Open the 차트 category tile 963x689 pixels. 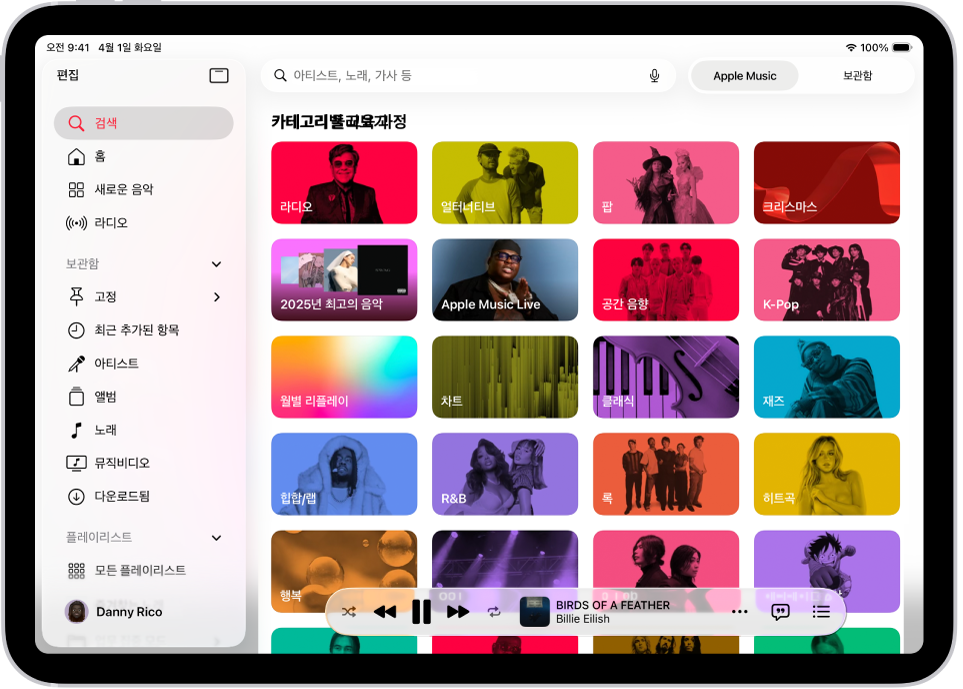point(505,376)
